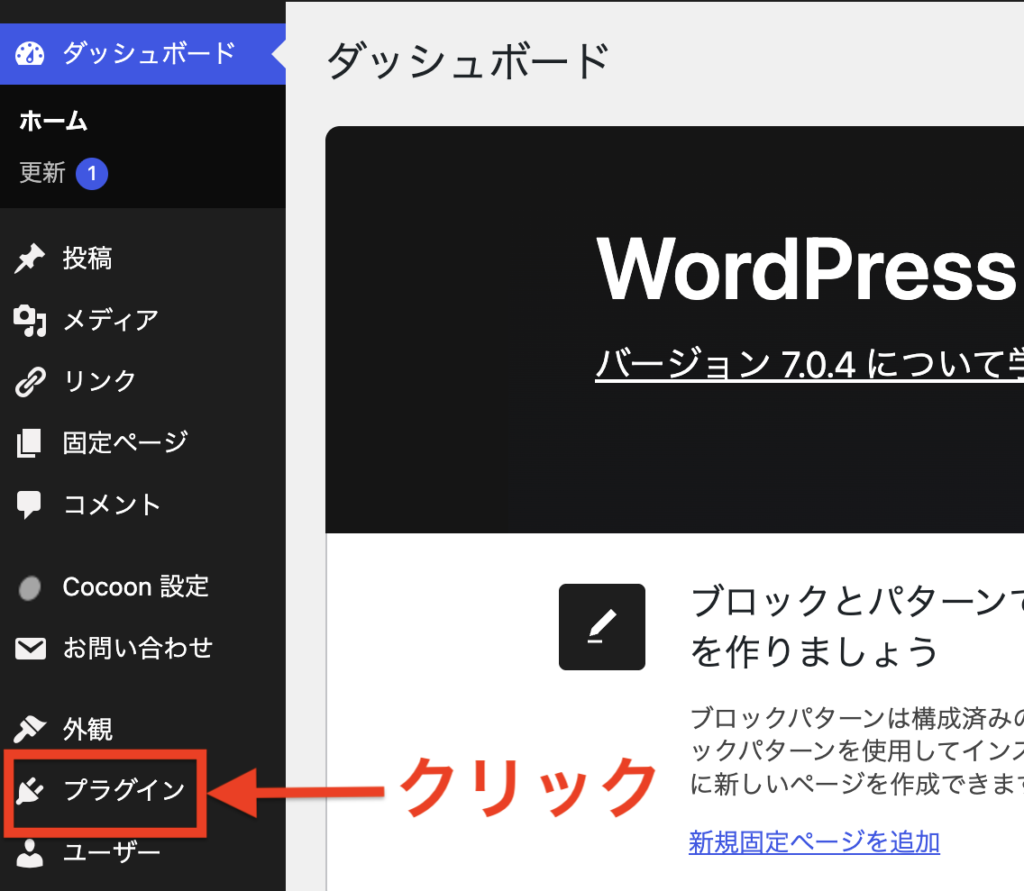The height and width of the screenshot is (891, 1024).
Task: Click the Cocoon settings circle icon
Action: [29, 588]
